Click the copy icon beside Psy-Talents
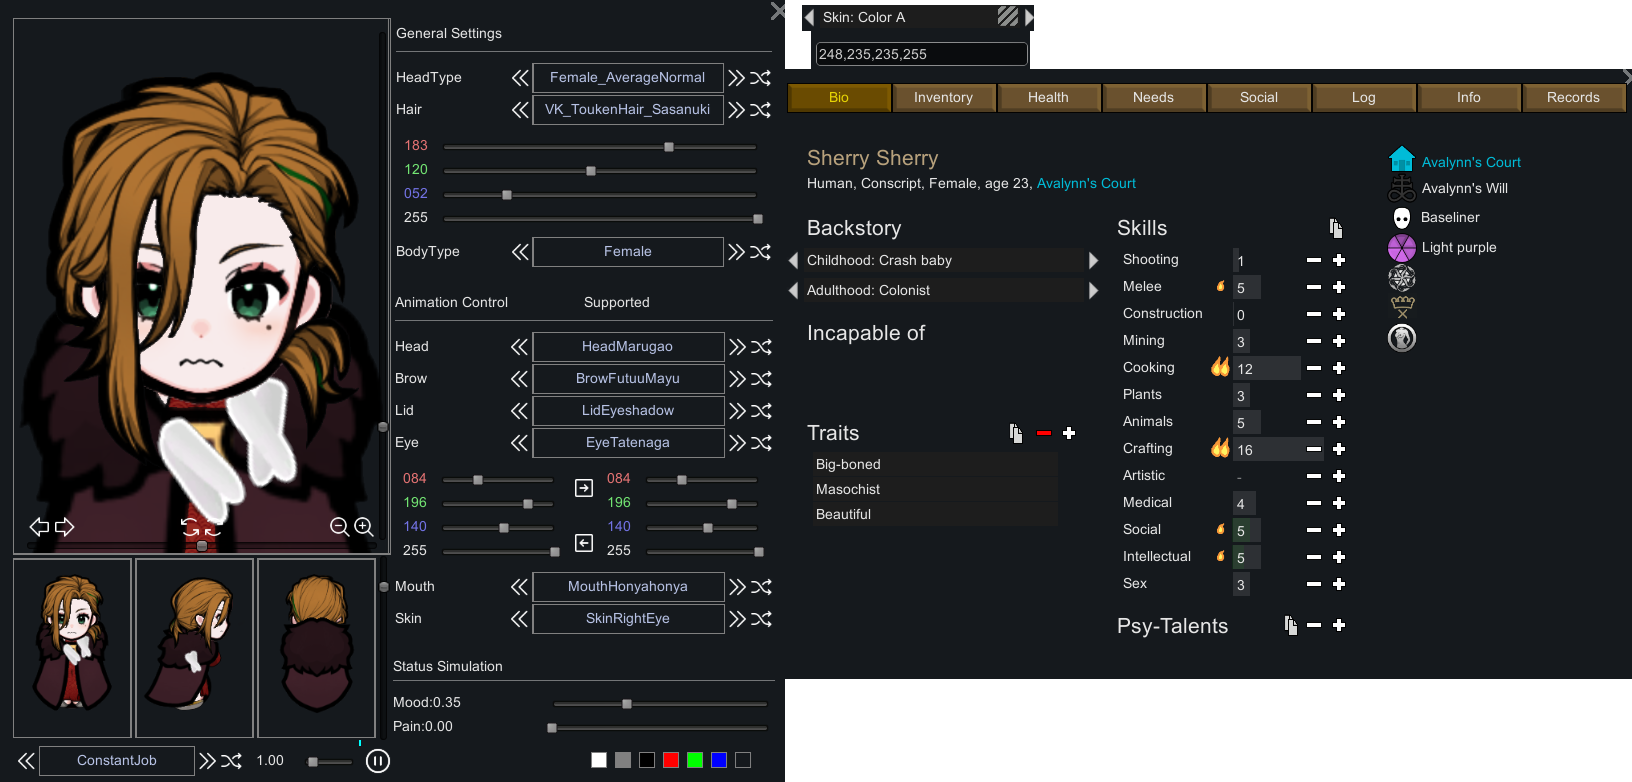1632x782 pixels. pos(1291,625)
